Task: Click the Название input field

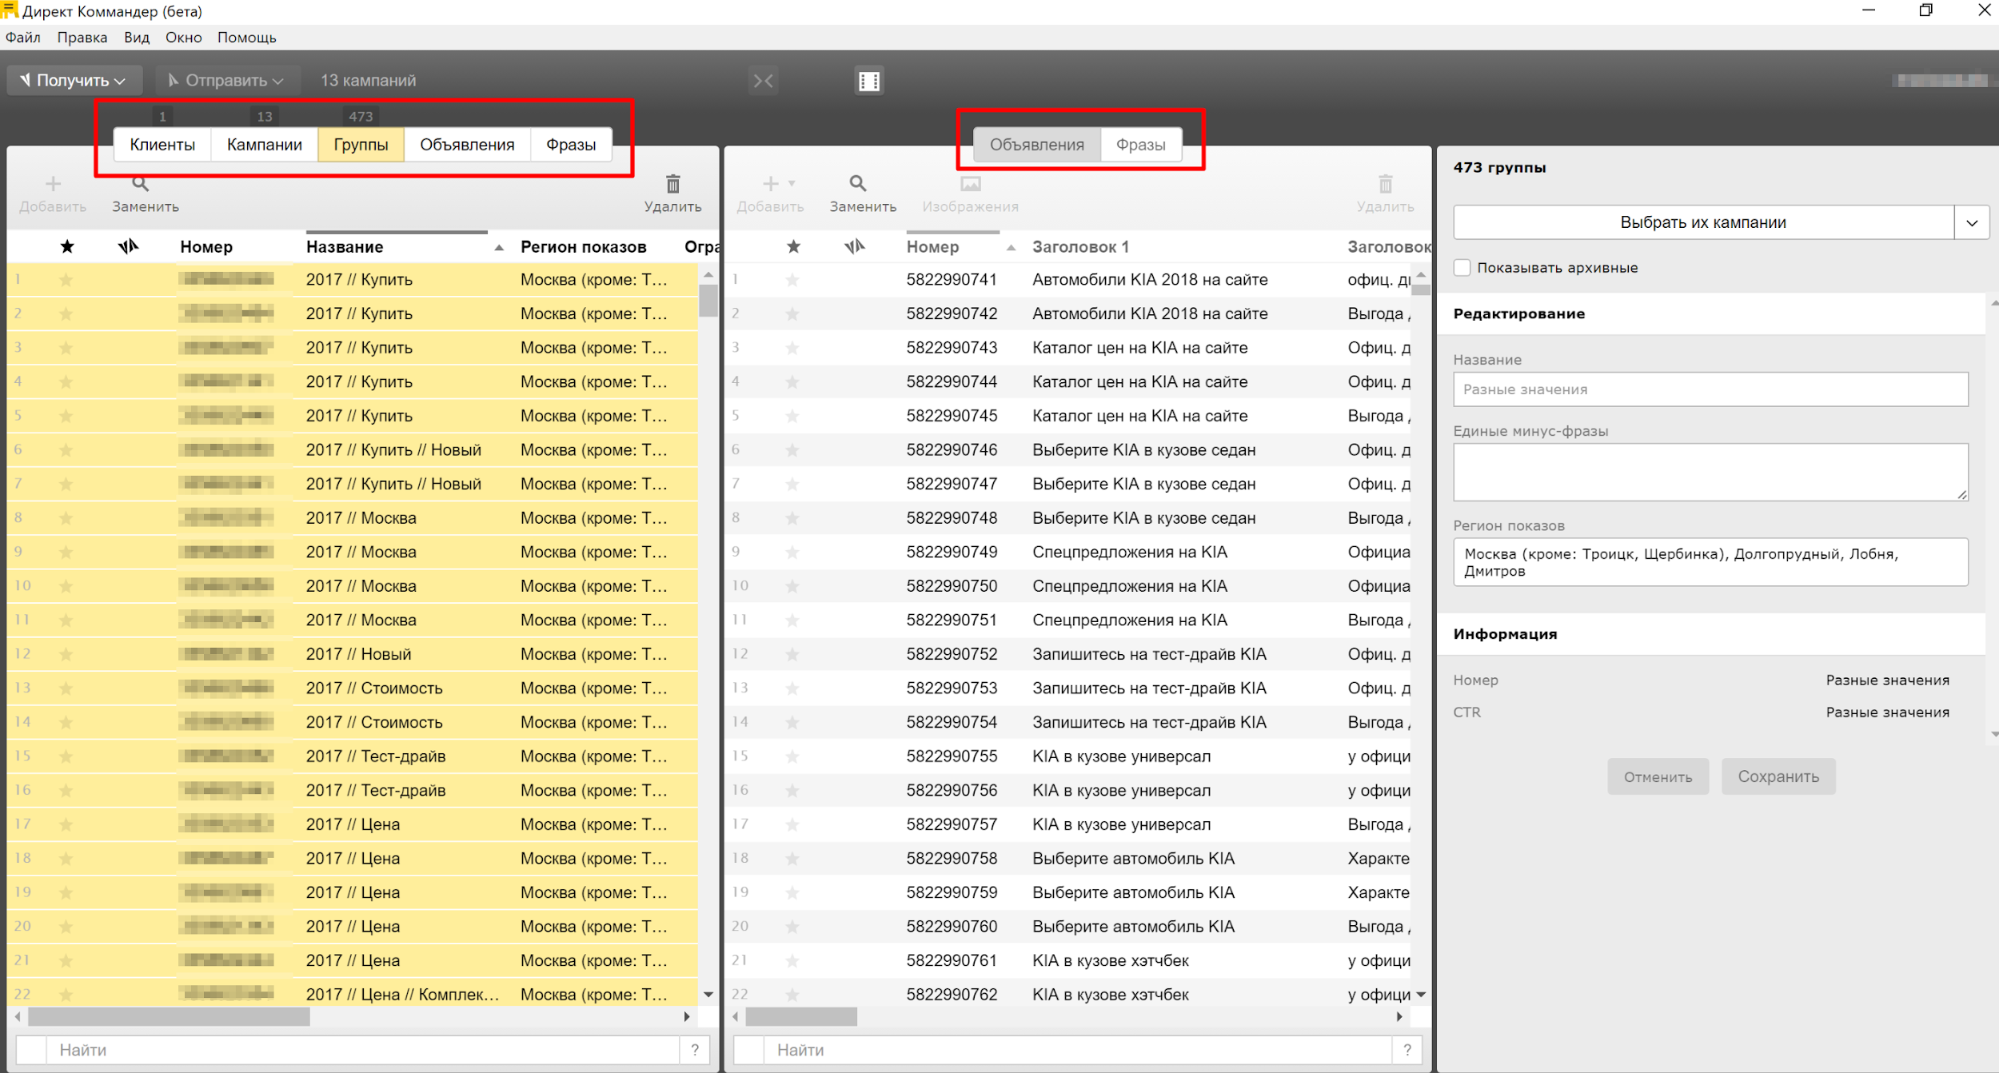Action: [x=1710, y=390]
